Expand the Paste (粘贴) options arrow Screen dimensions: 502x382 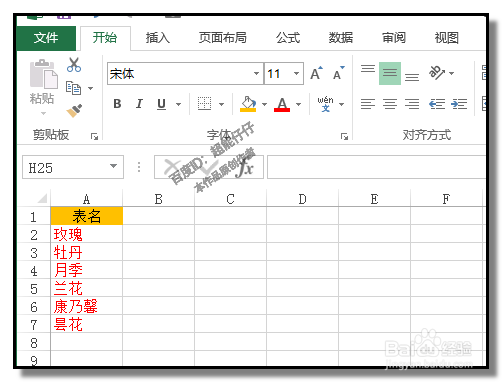coord(44,113)
